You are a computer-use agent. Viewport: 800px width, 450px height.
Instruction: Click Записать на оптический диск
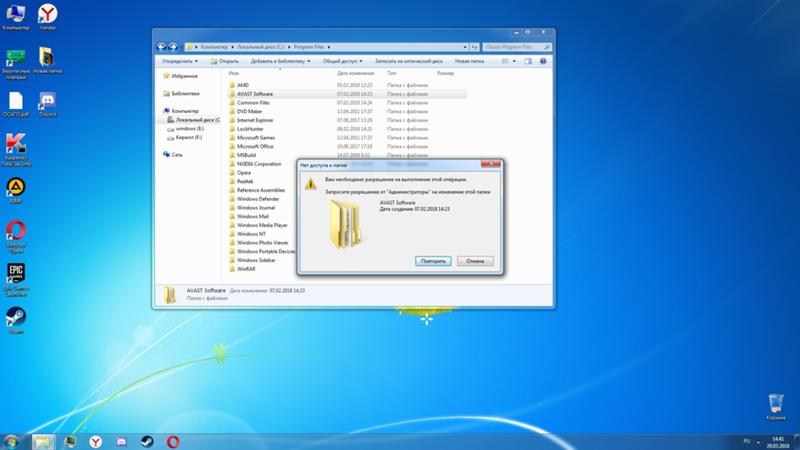(x=408, y=60)
